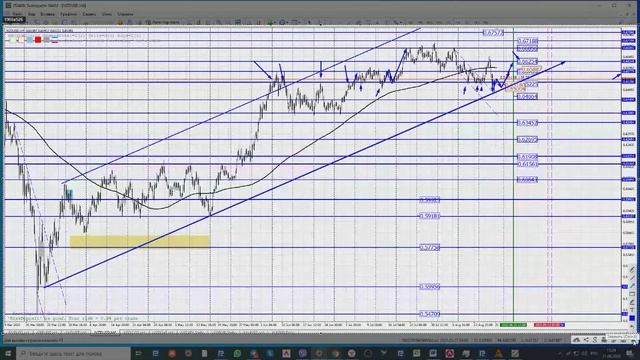Open the Windows Start menu
Image resolution: width=640 pixels, height=360 pixels.
pos(8,353)
